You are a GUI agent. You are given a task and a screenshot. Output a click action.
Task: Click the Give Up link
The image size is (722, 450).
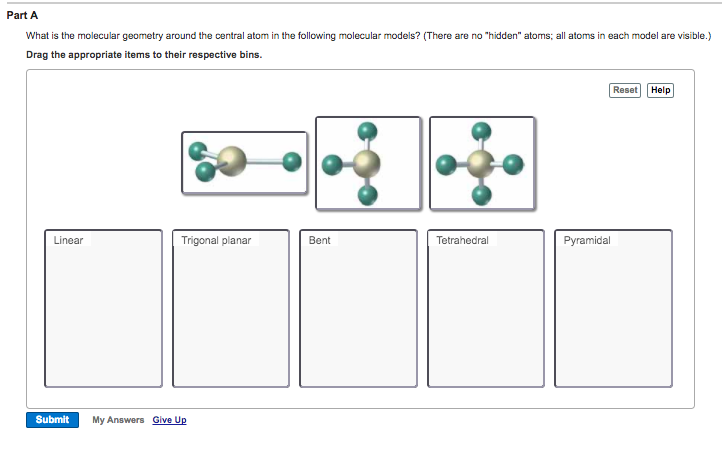click(169, 420)
